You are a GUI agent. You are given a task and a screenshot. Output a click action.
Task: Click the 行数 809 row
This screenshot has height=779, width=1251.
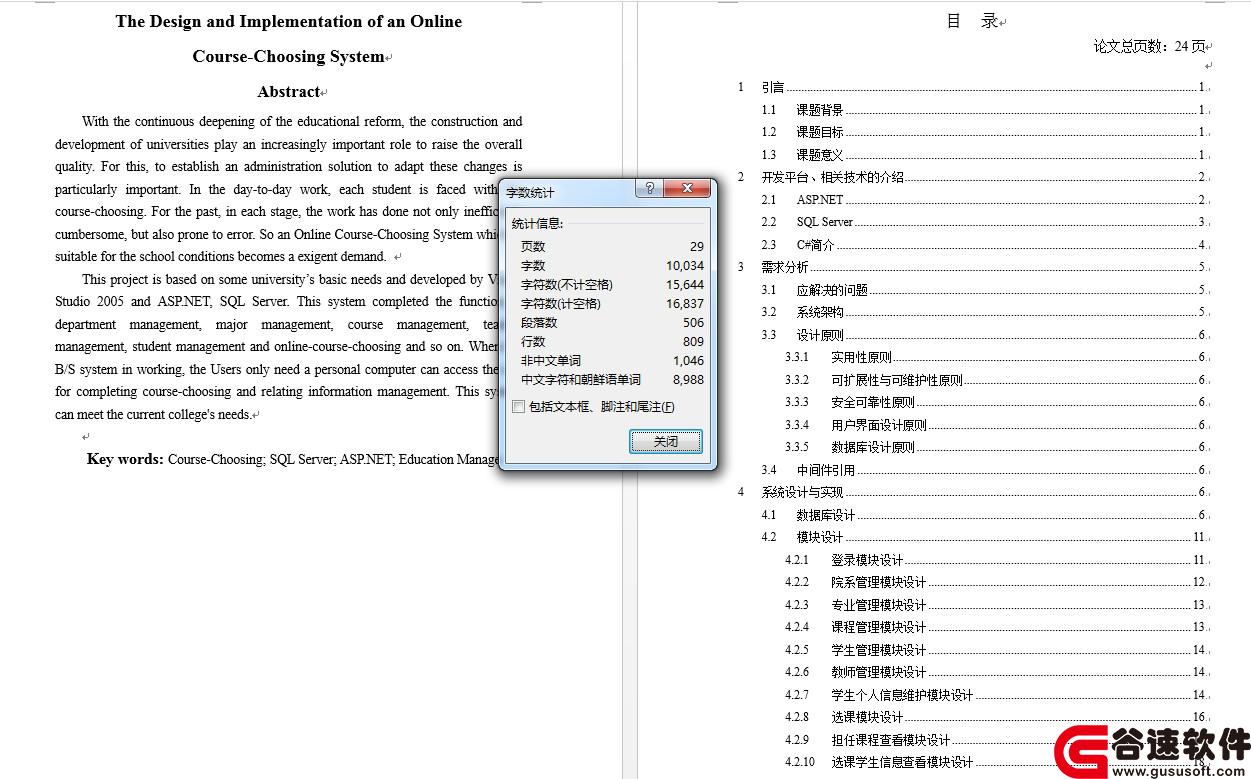tap(612, 341)
